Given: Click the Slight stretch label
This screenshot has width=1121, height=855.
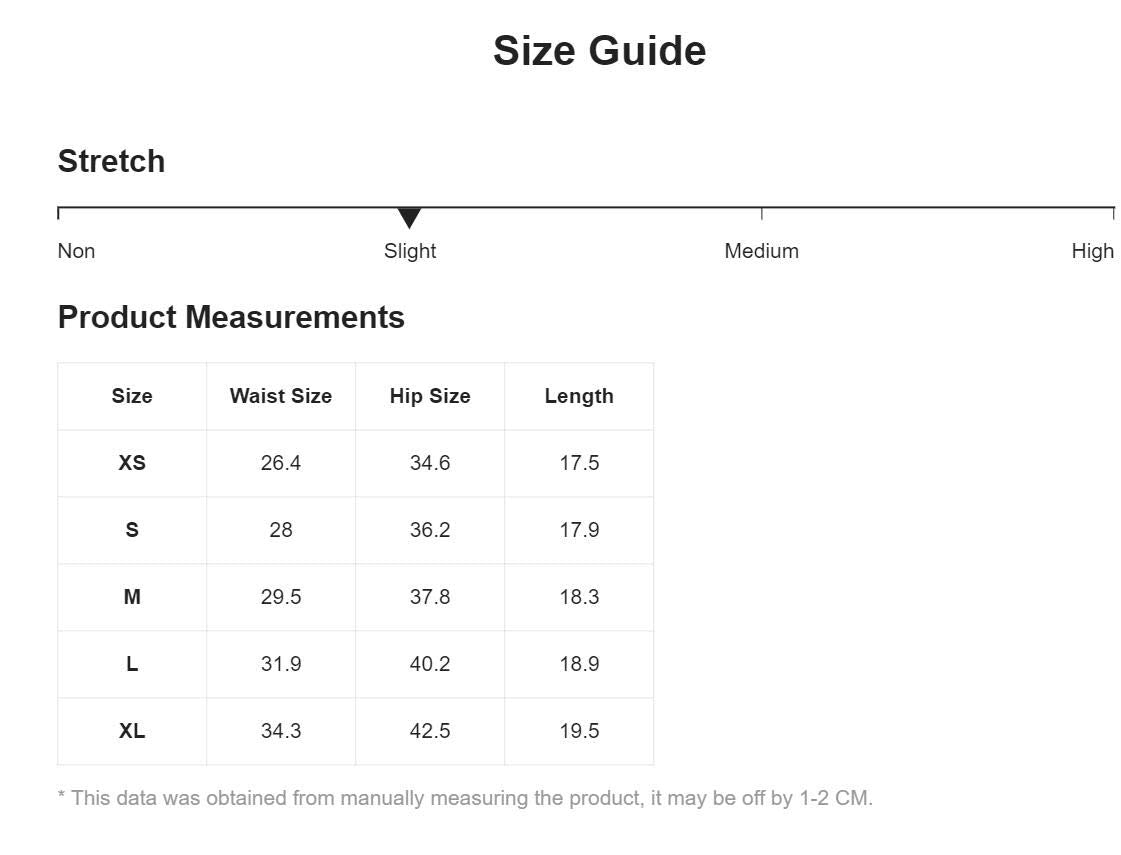Looking at the screenshot, I should click(x=410, y=251).
